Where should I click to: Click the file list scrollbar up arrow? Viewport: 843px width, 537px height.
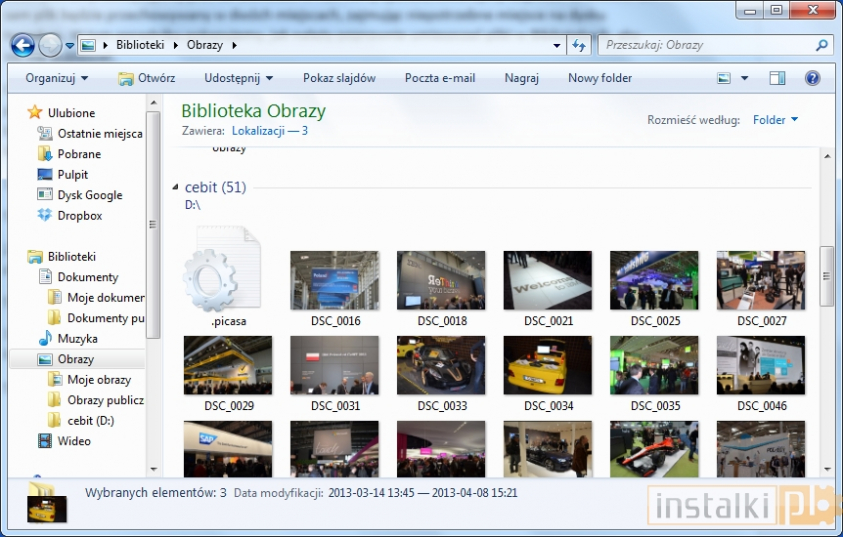click(x=827, y=156)
